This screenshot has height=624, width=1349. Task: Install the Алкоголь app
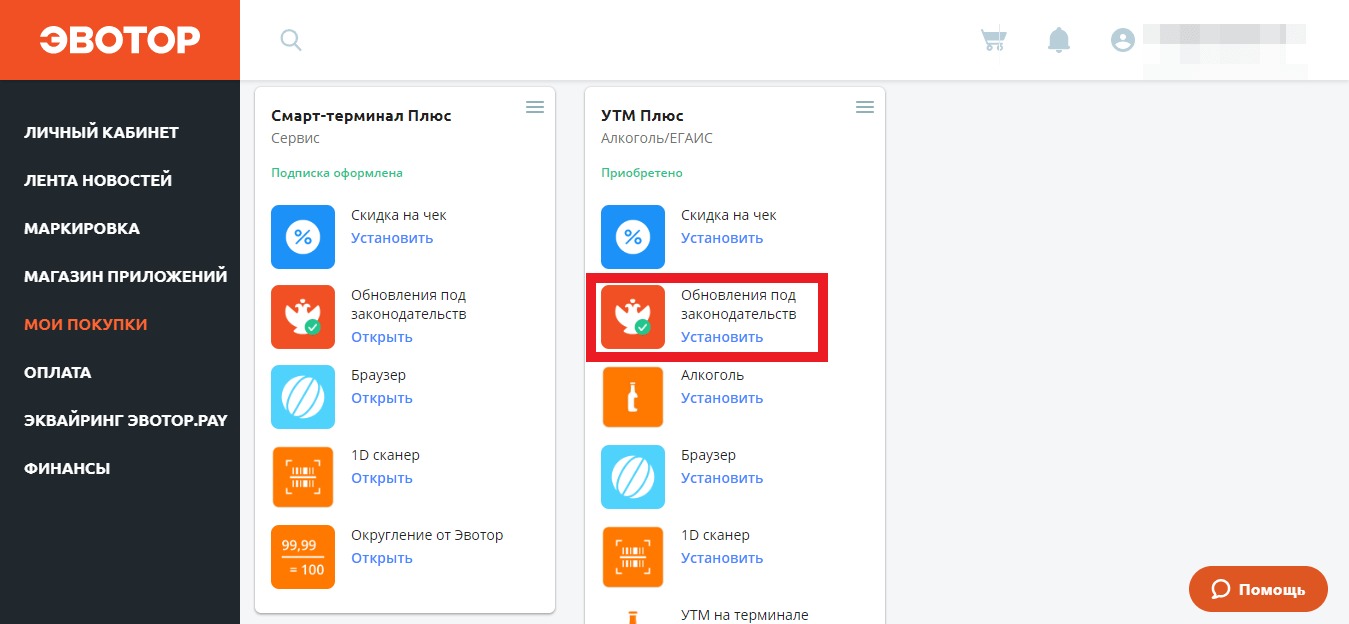[722, 398]
